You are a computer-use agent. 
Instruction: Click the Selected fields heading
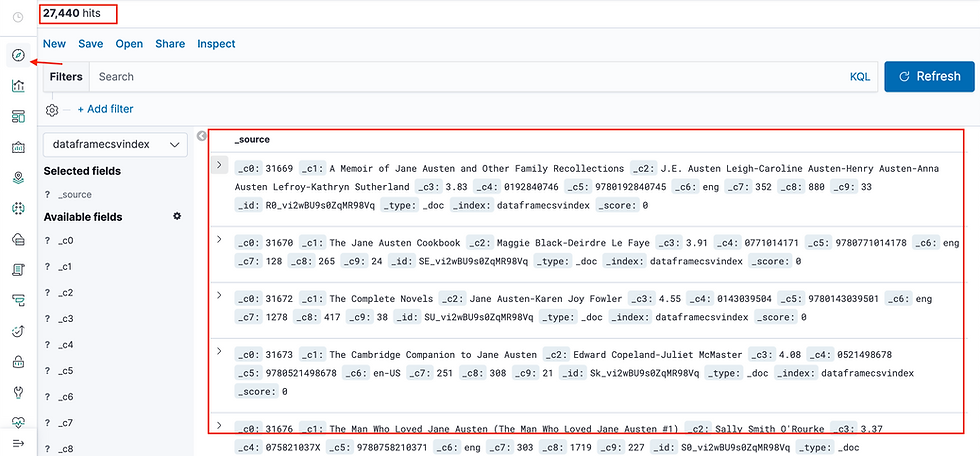[x=82, y=171]
